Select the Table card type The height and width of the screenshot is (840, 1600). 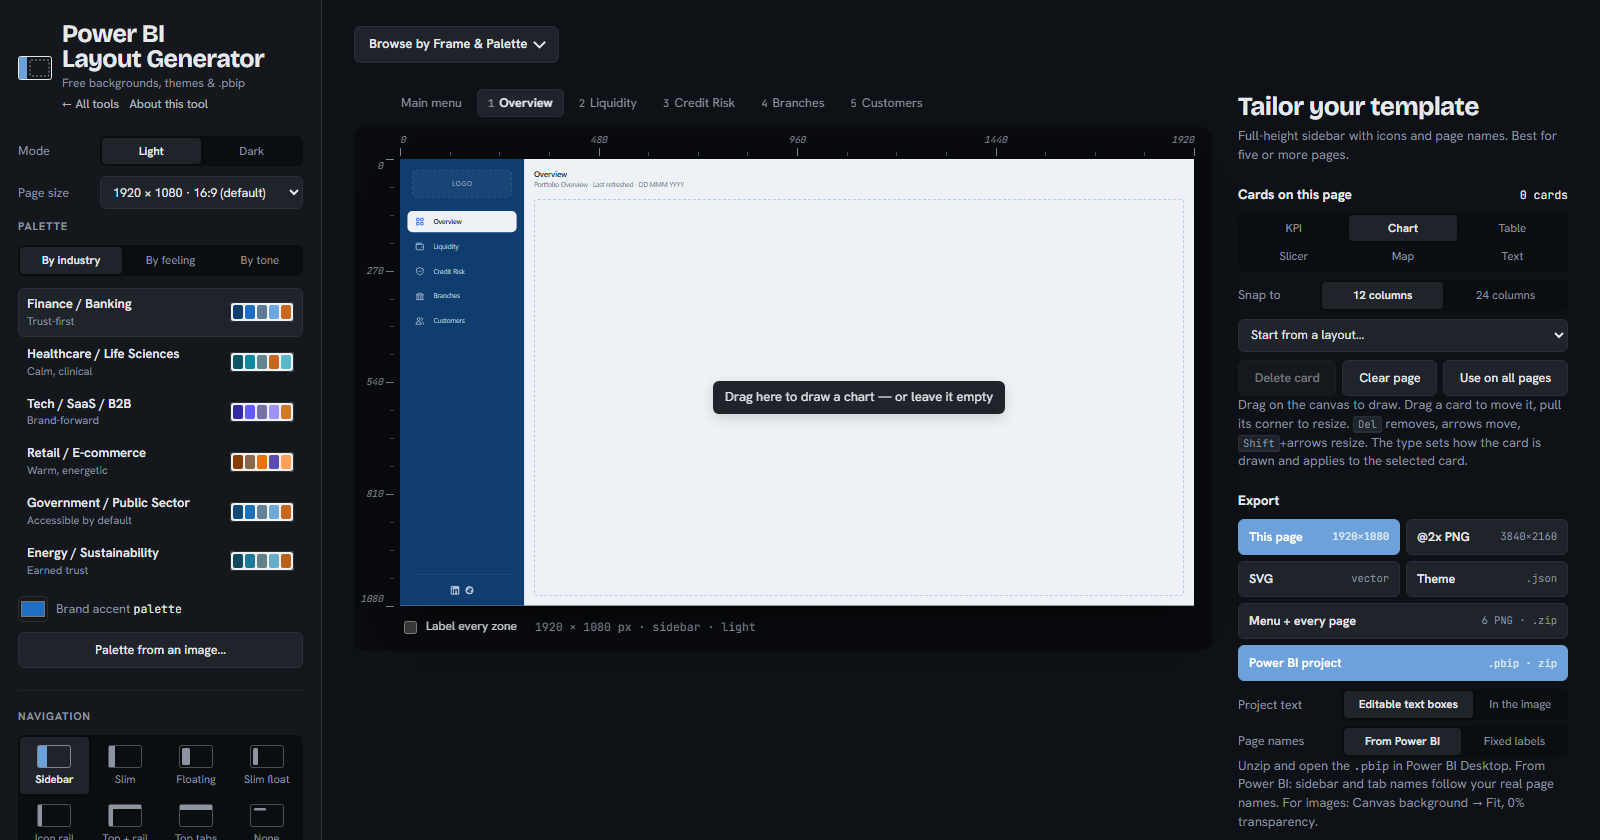tap(1512, 228)
